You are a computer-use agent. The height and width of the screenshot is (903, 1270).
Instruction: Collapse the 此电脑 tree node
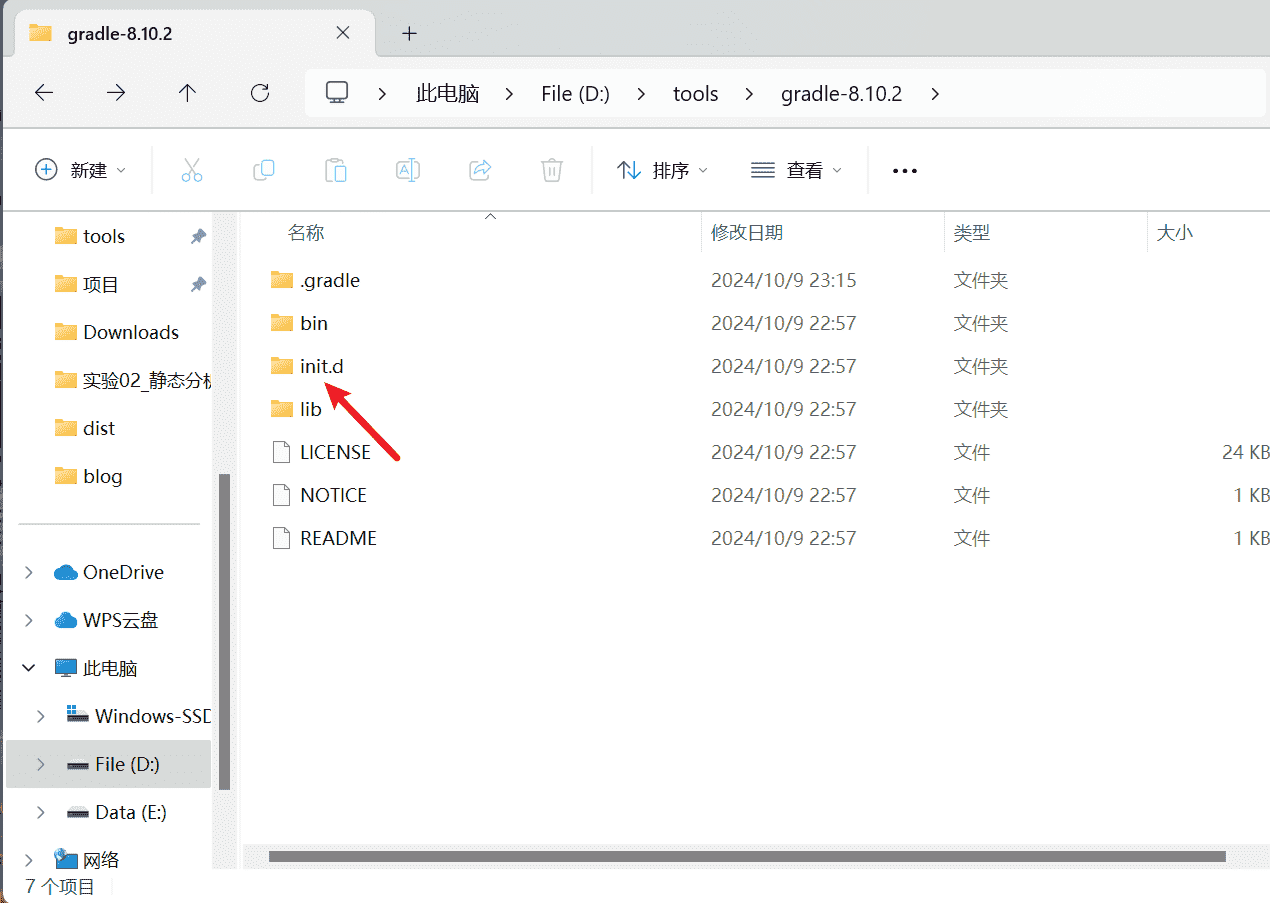[x=29, y=668]
